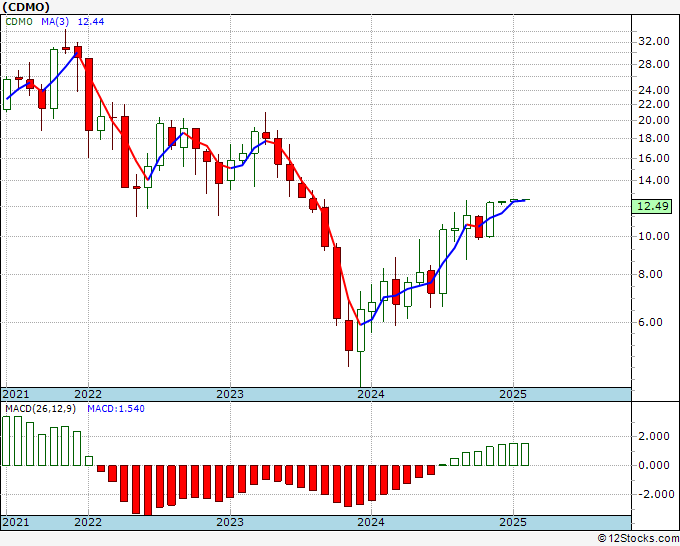Image resolution: width=680 pixels, height=546 pixels.
Task: Open the 12Stocks.com copyright link
Action: (638, 539)
